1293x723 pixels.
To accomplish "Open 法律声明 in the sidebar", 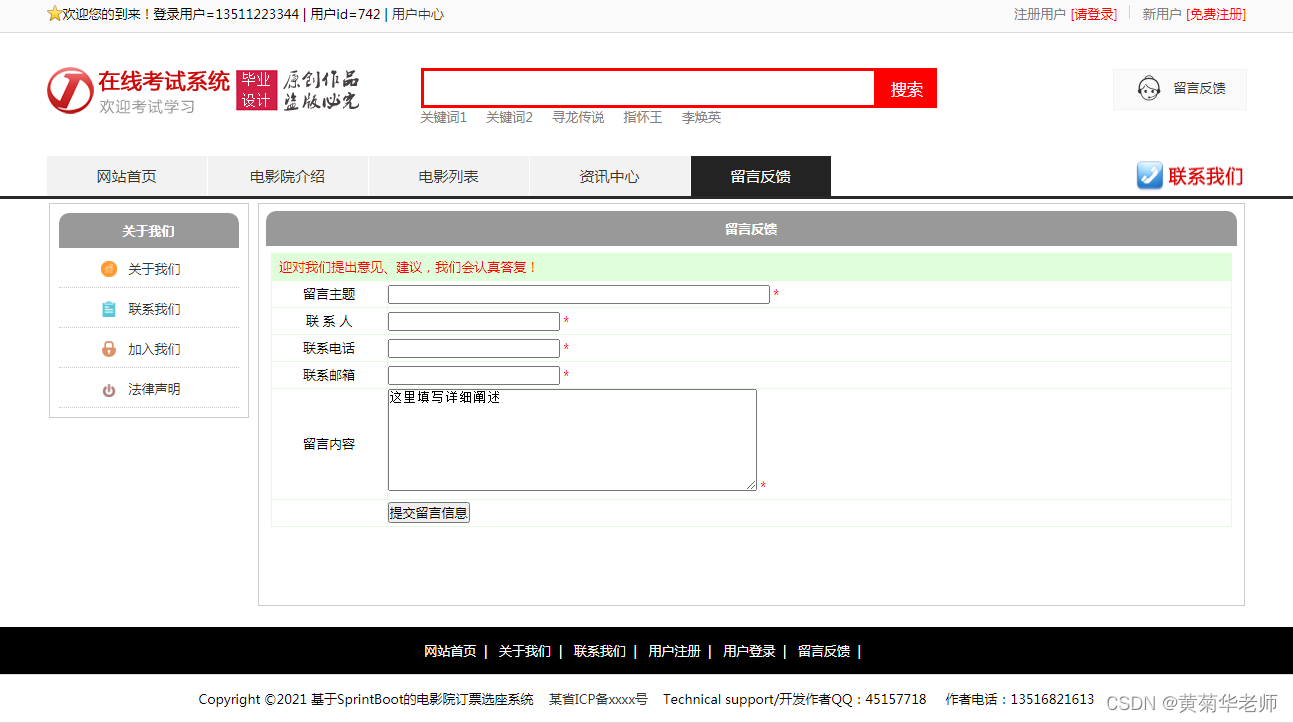I will (x=154, y=389).
